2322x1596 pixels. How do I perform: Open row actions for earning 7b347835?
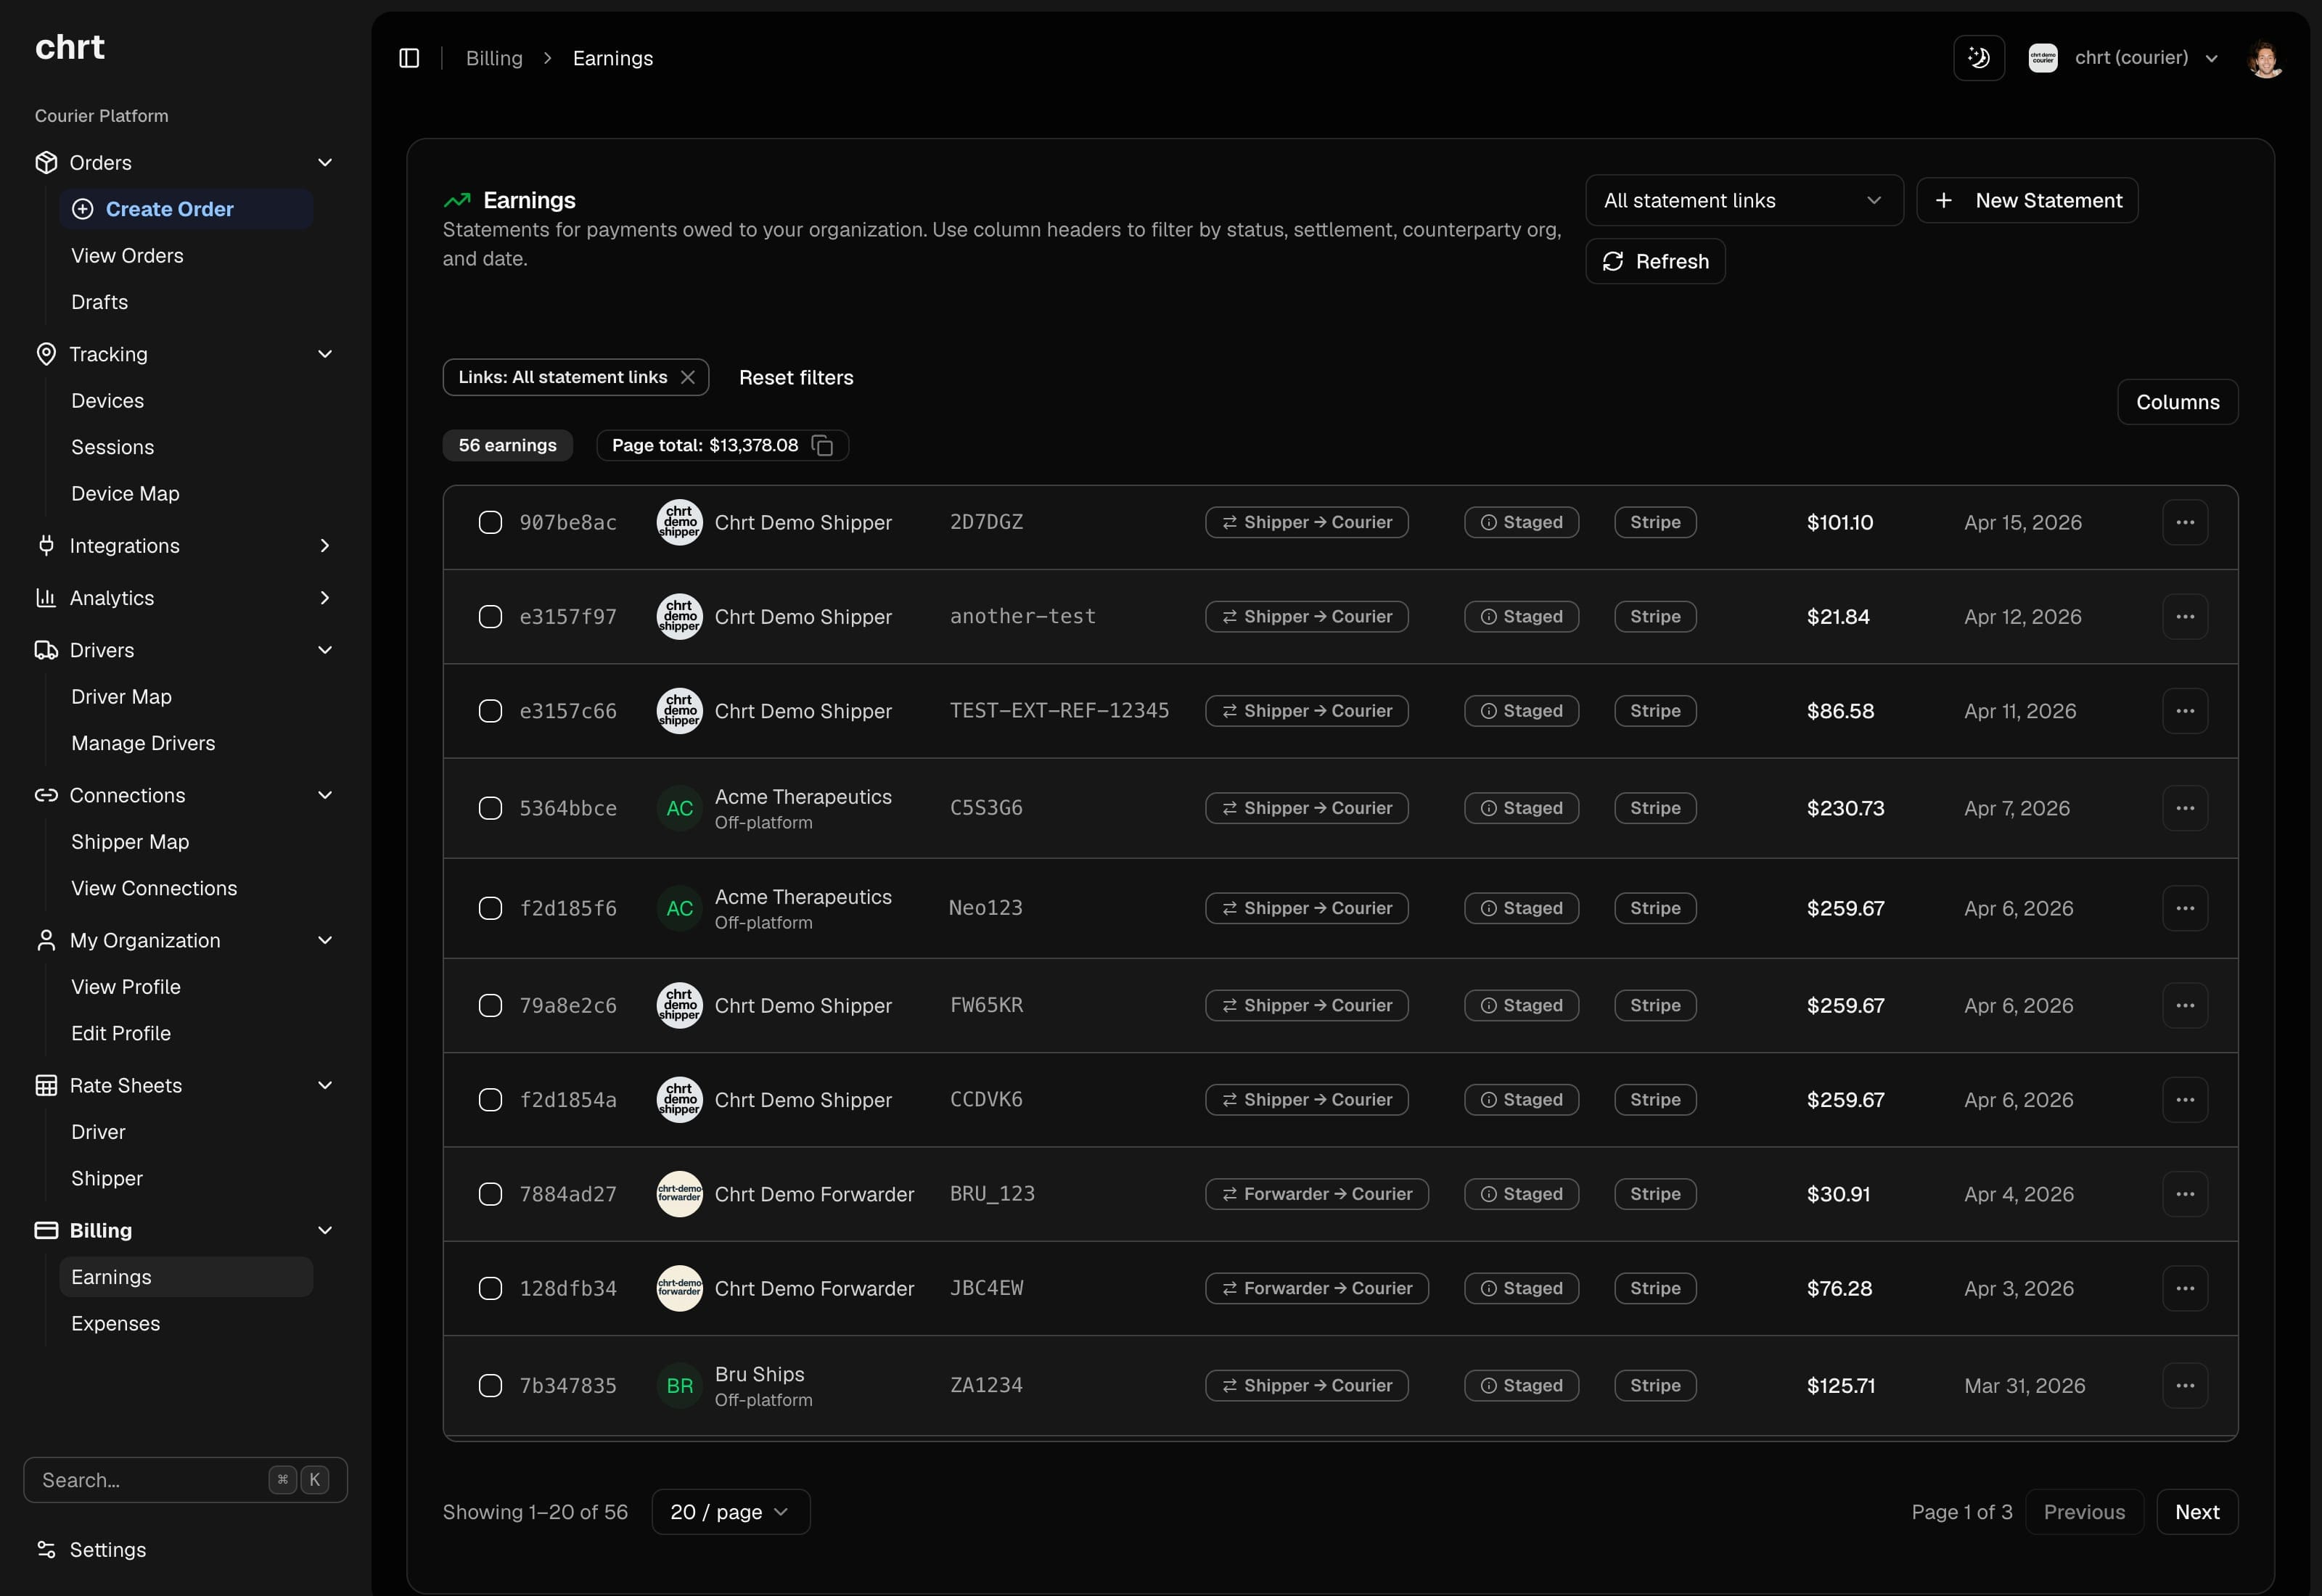[x=2185, y=1385]
